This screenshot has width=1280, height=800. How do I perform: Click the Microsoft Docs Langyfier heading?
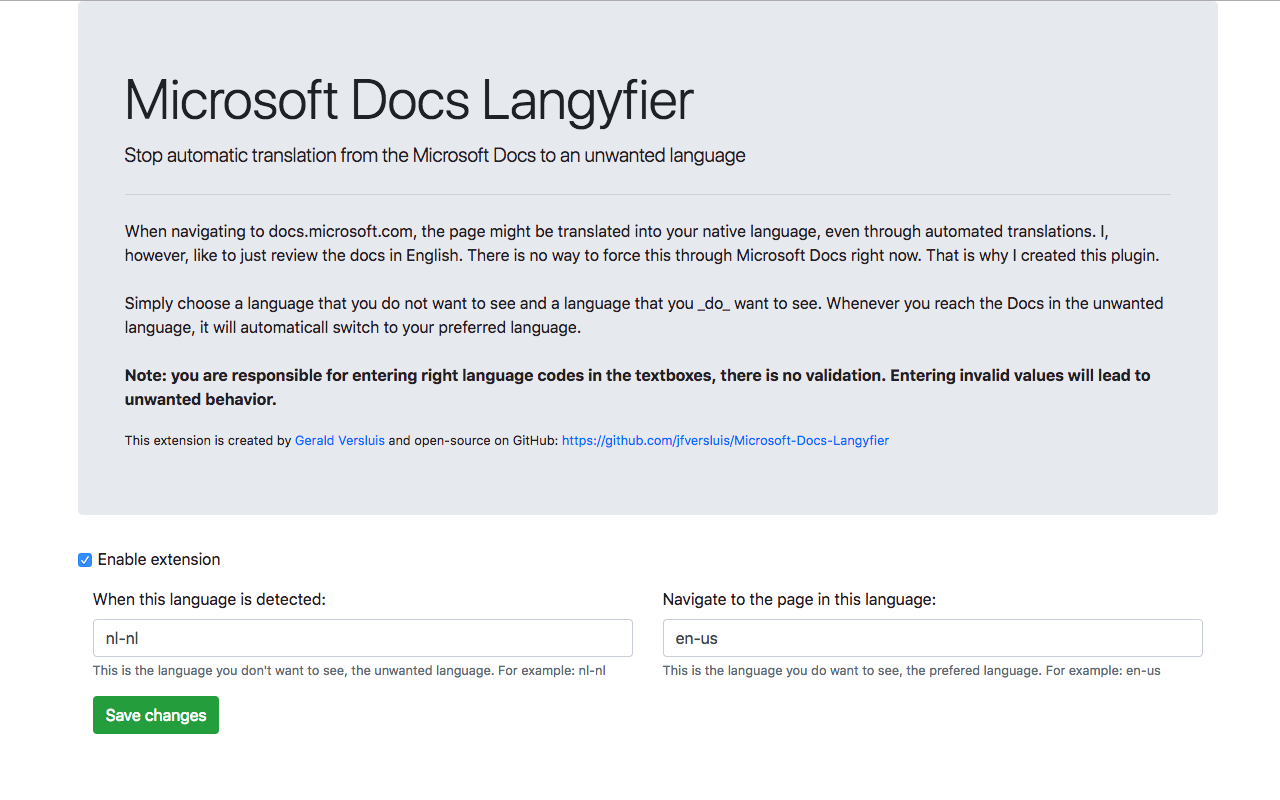tap(407, 99)
